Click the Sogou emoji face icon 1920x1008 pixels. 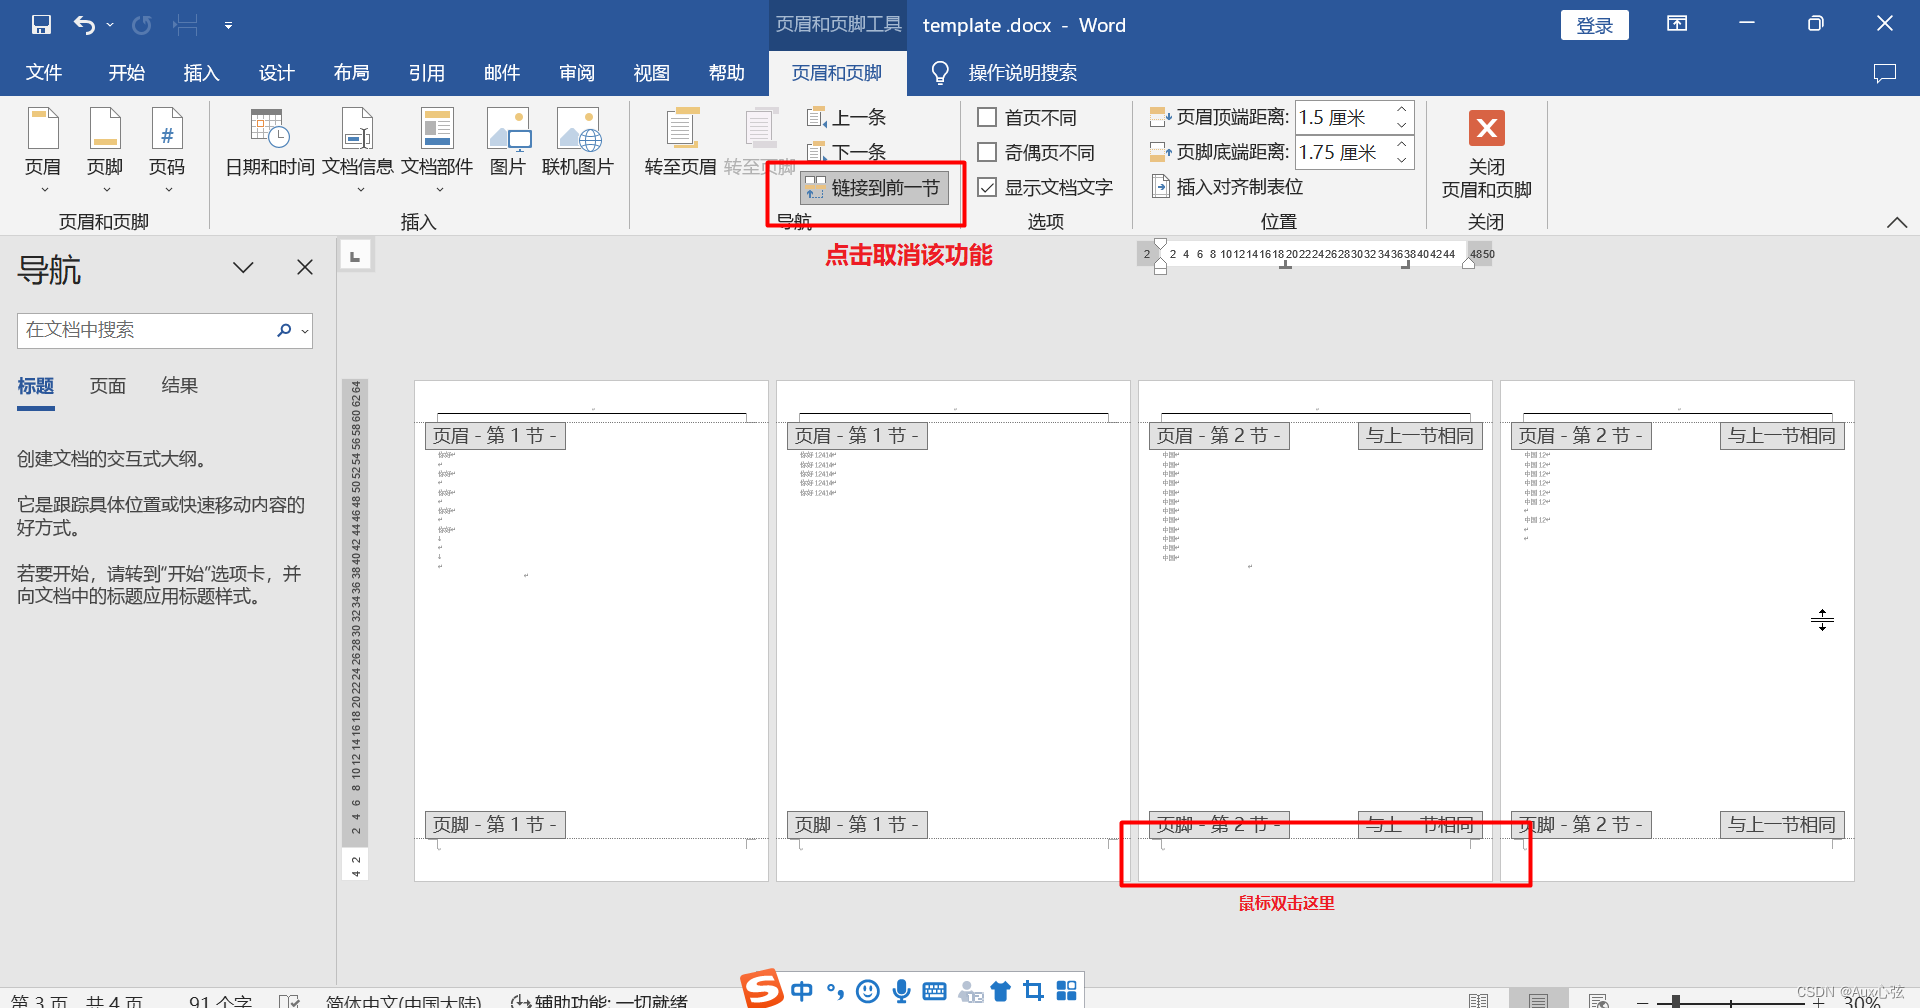click(x=868, y=991)
